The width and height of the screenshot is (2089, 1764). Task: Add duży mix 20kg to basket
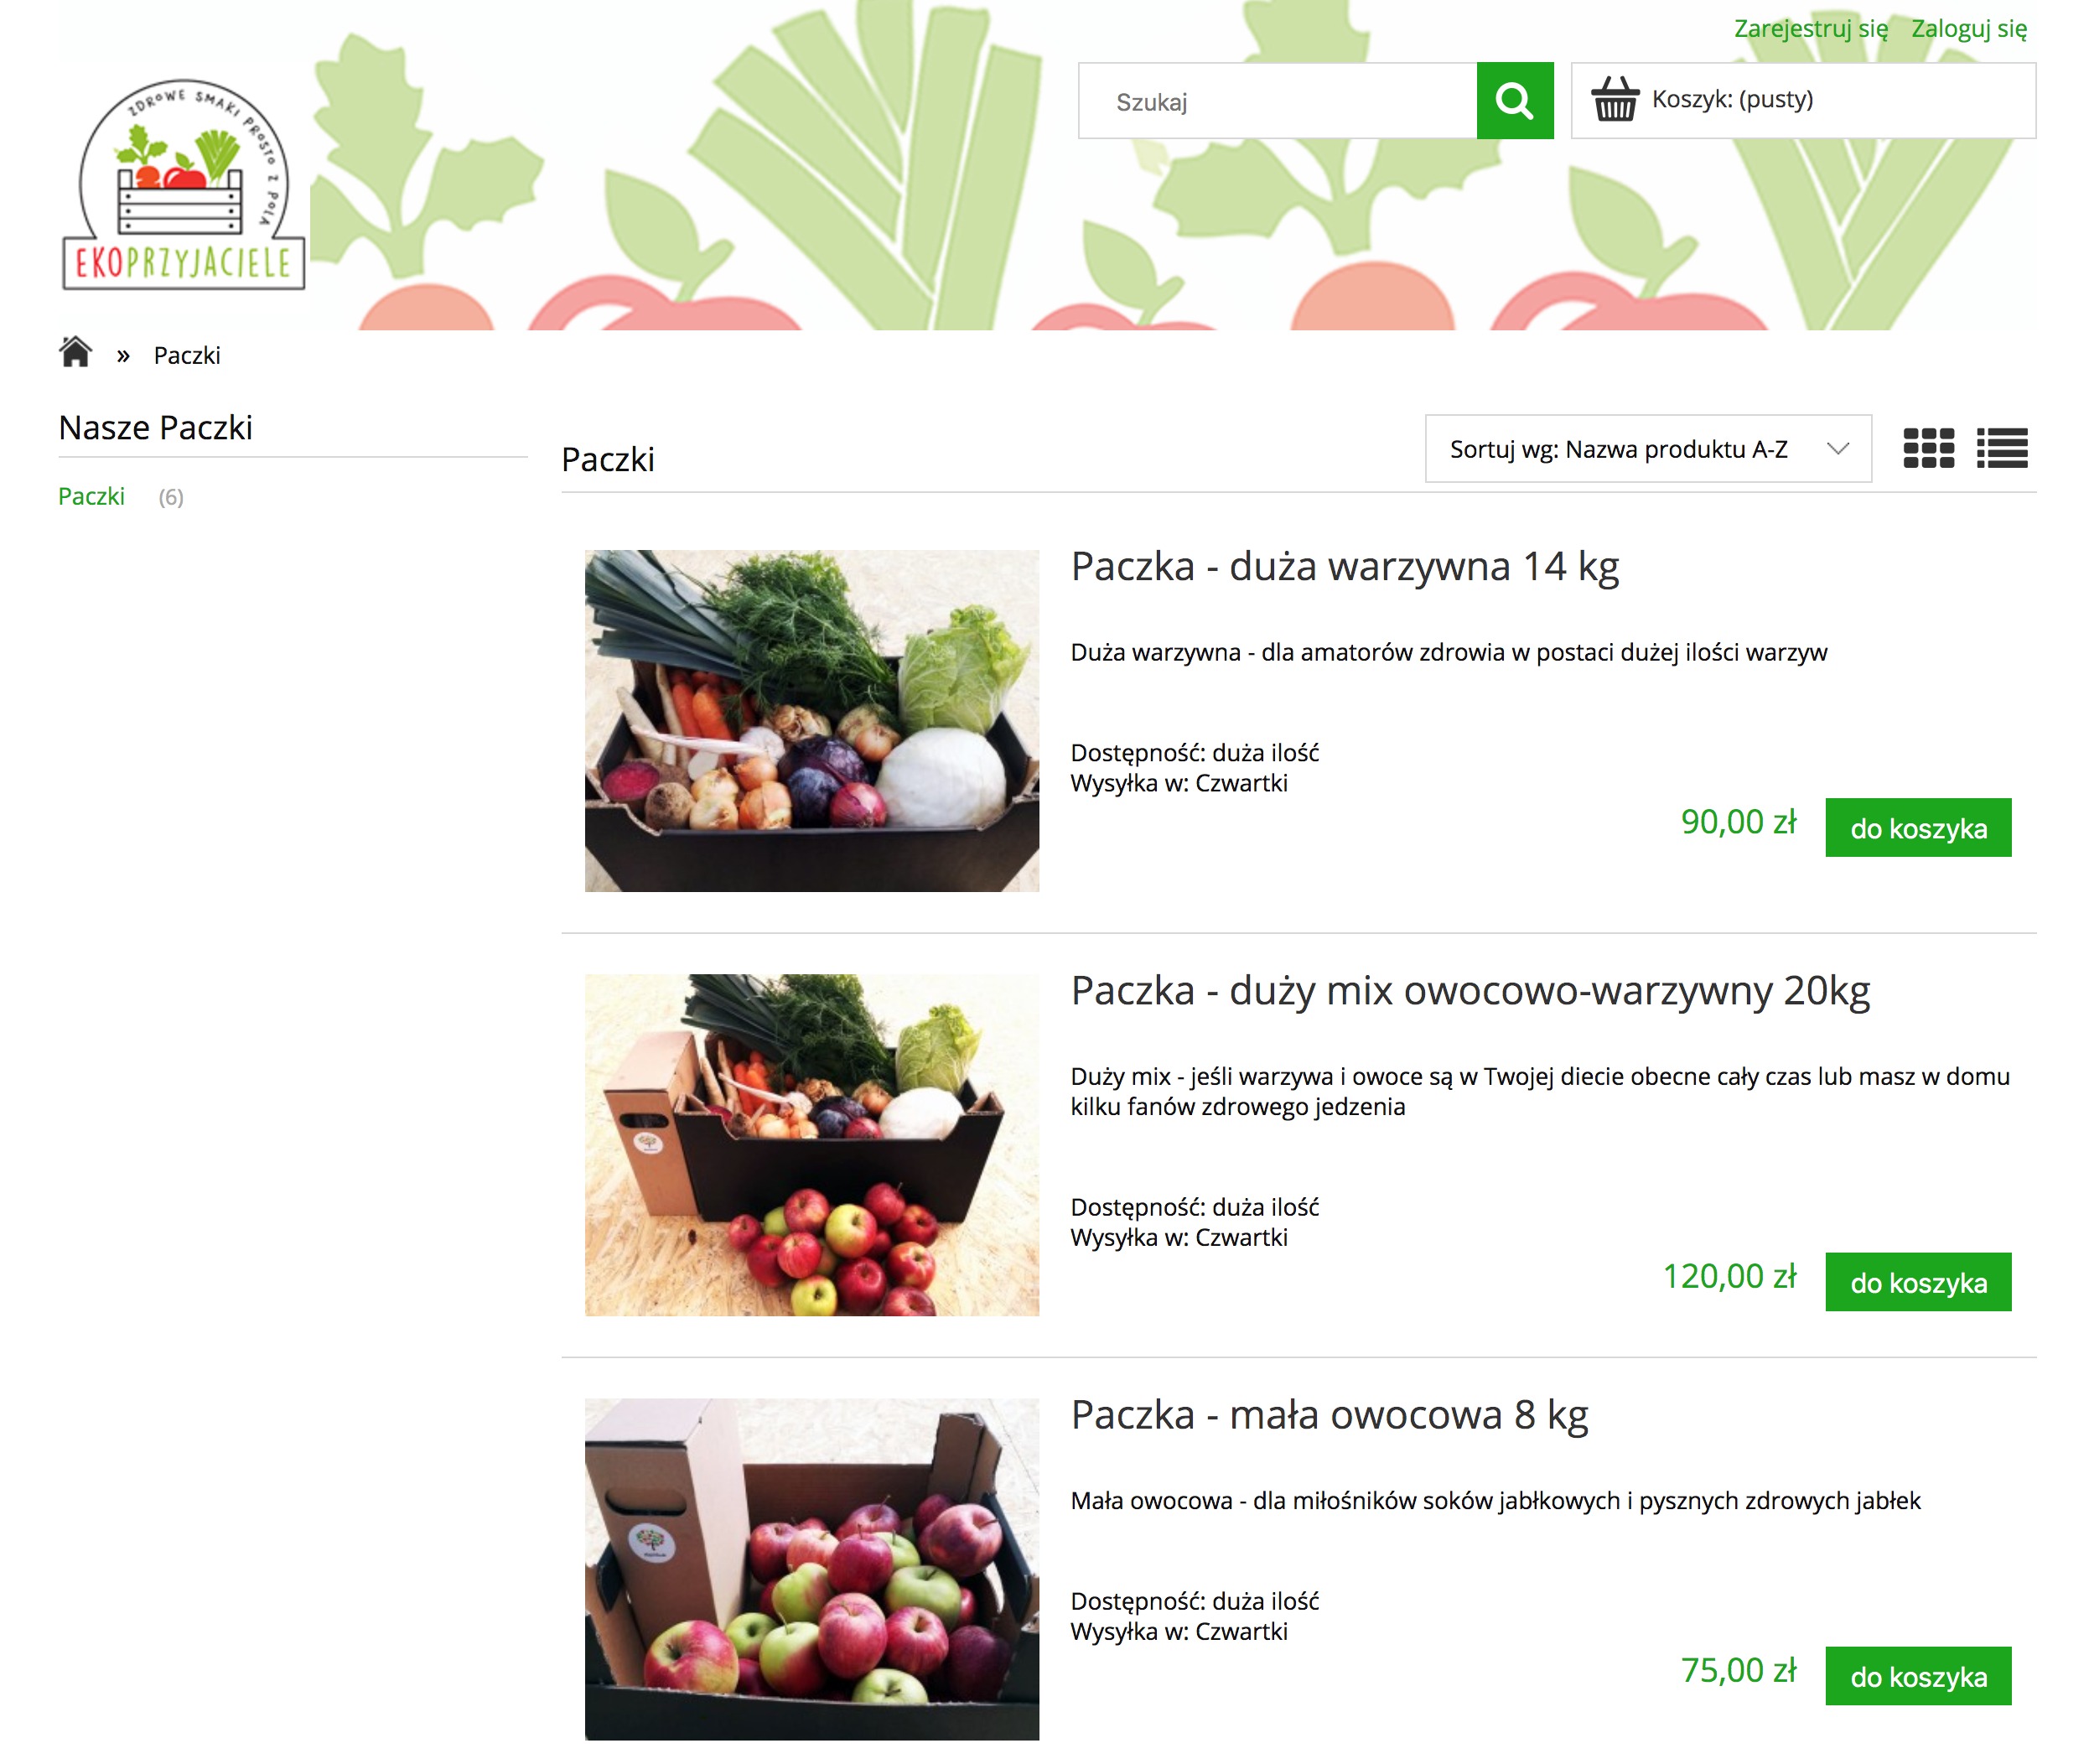(x=1917, y=1281)
